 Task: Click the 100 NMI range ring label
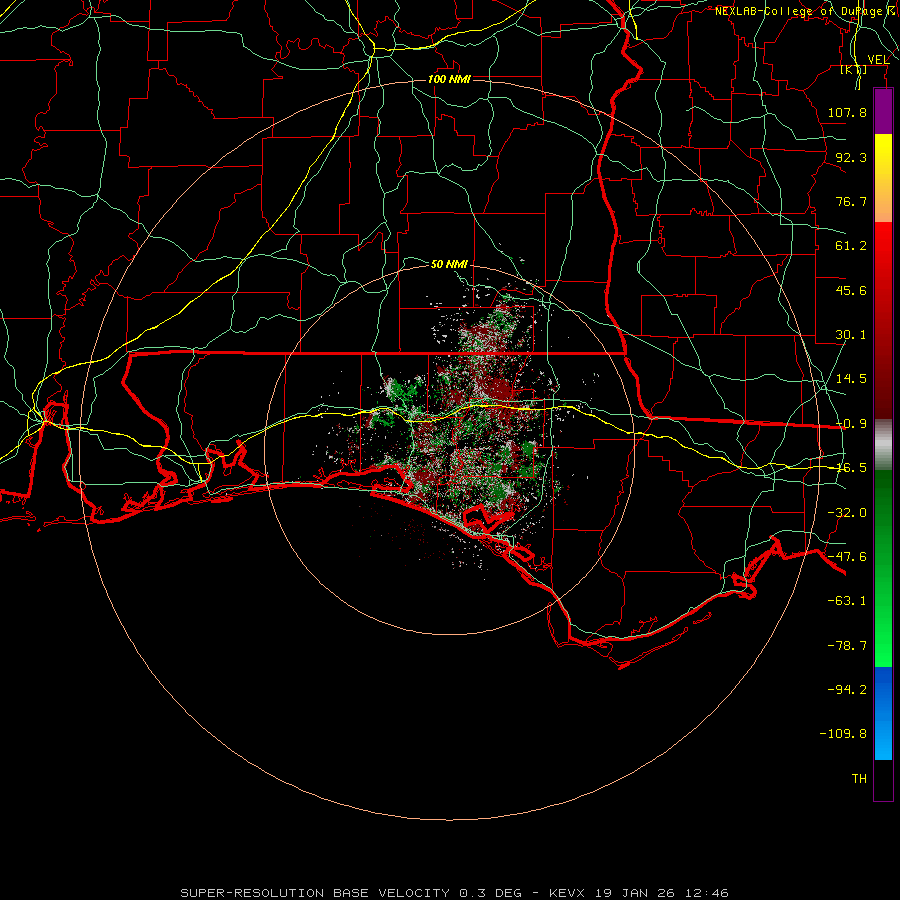[449, 79]
